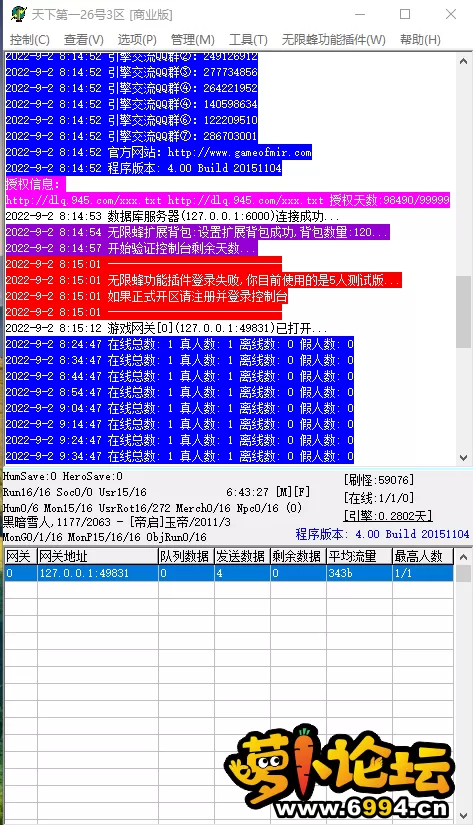473x825 pixels.
Task: Click the 在线:1/1/0 status text
Action: click(x=379, y=498)
